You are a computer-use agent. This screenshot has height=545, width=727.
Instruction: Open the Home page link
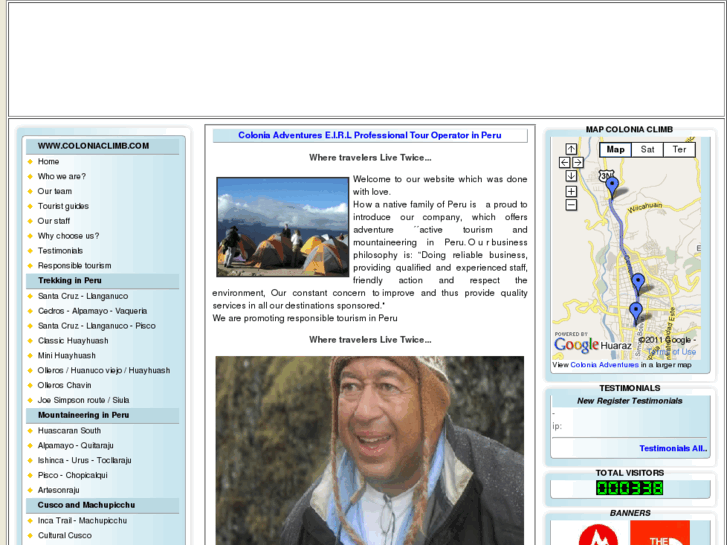point(48,161)
